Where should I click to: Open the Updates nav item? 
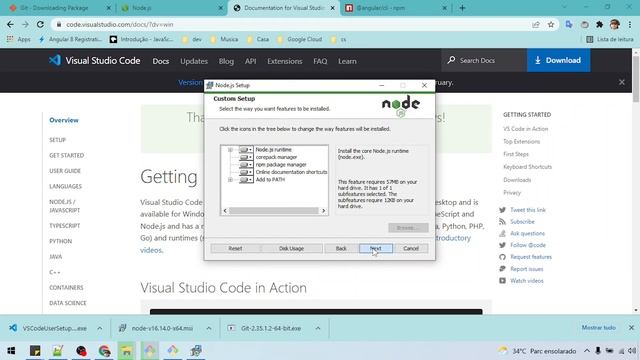194,61
